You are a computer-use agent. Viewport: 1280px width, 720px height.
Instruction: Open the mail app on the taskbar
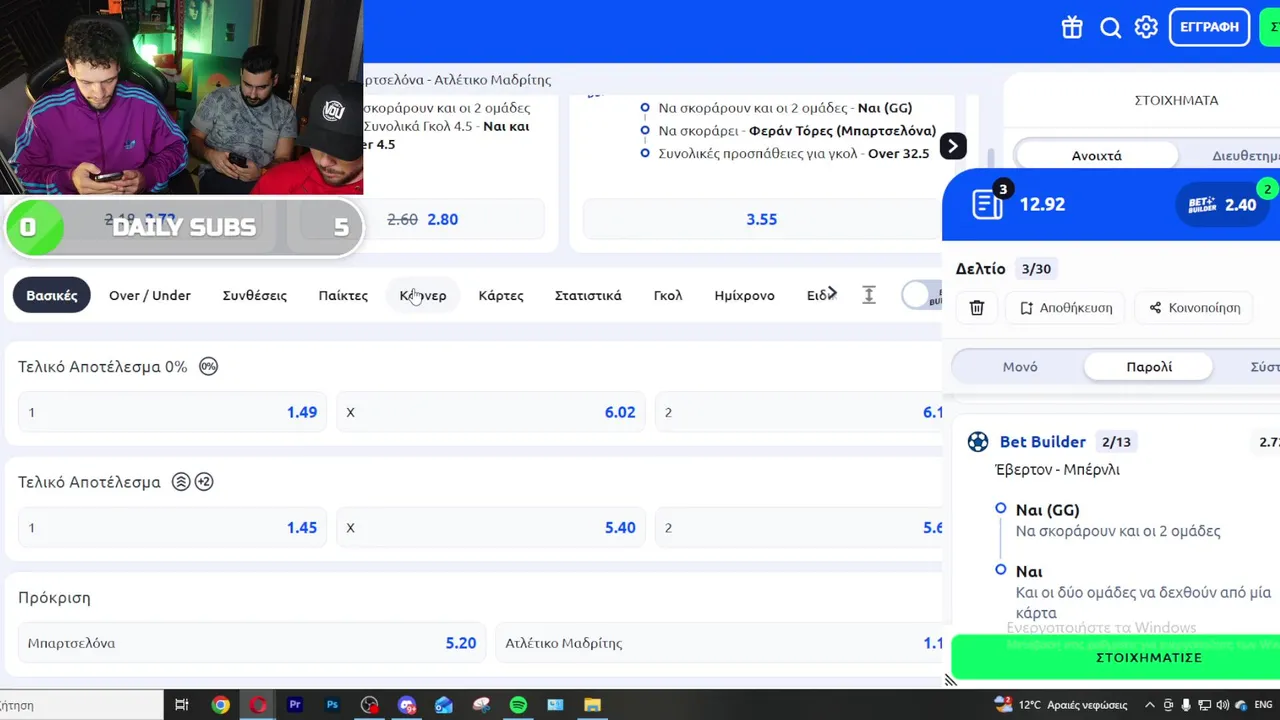click(x=444, y=705)
